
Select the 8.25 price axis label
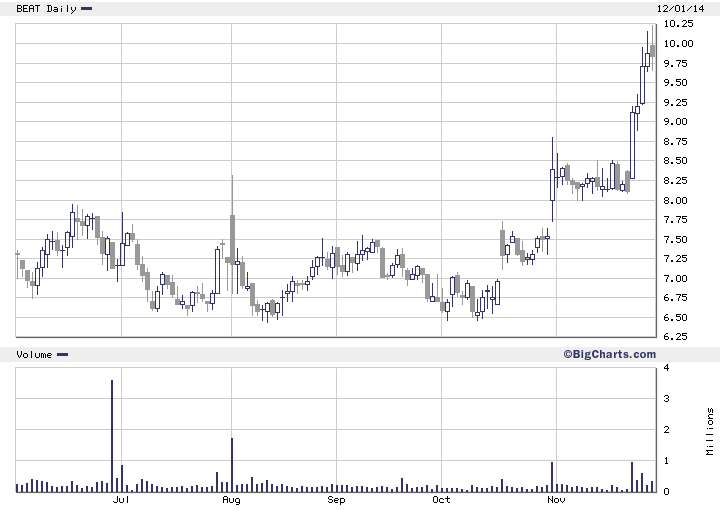tap(675, 180)
